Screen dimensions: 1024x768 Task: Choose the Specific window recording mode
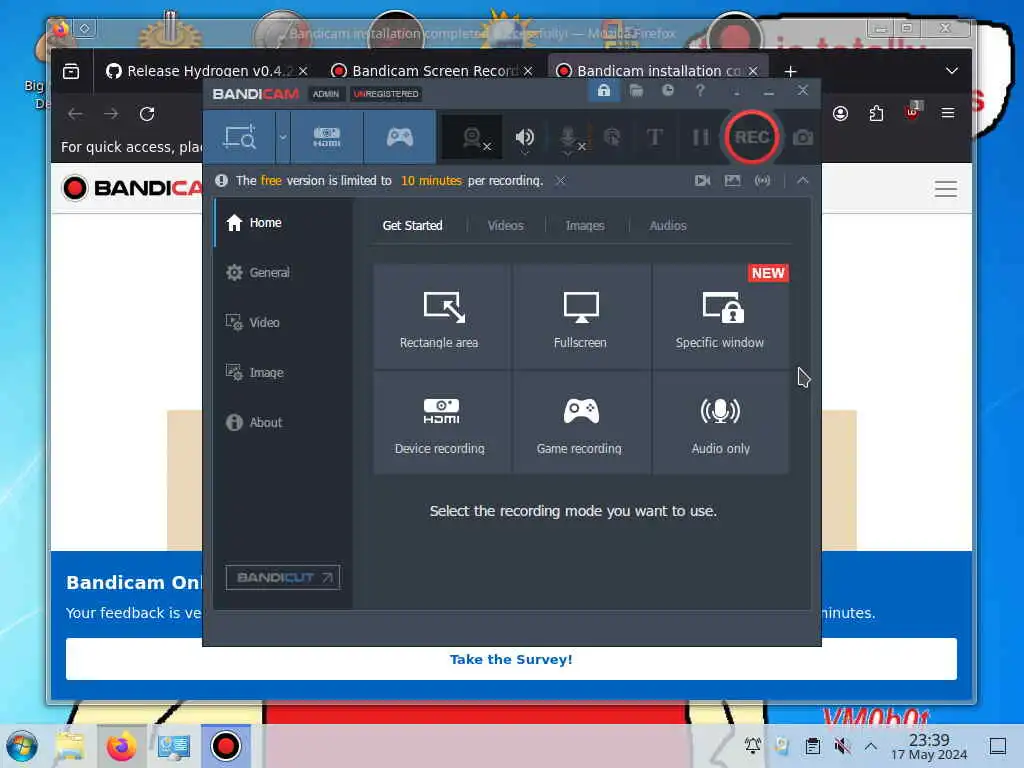pos(720,317)
